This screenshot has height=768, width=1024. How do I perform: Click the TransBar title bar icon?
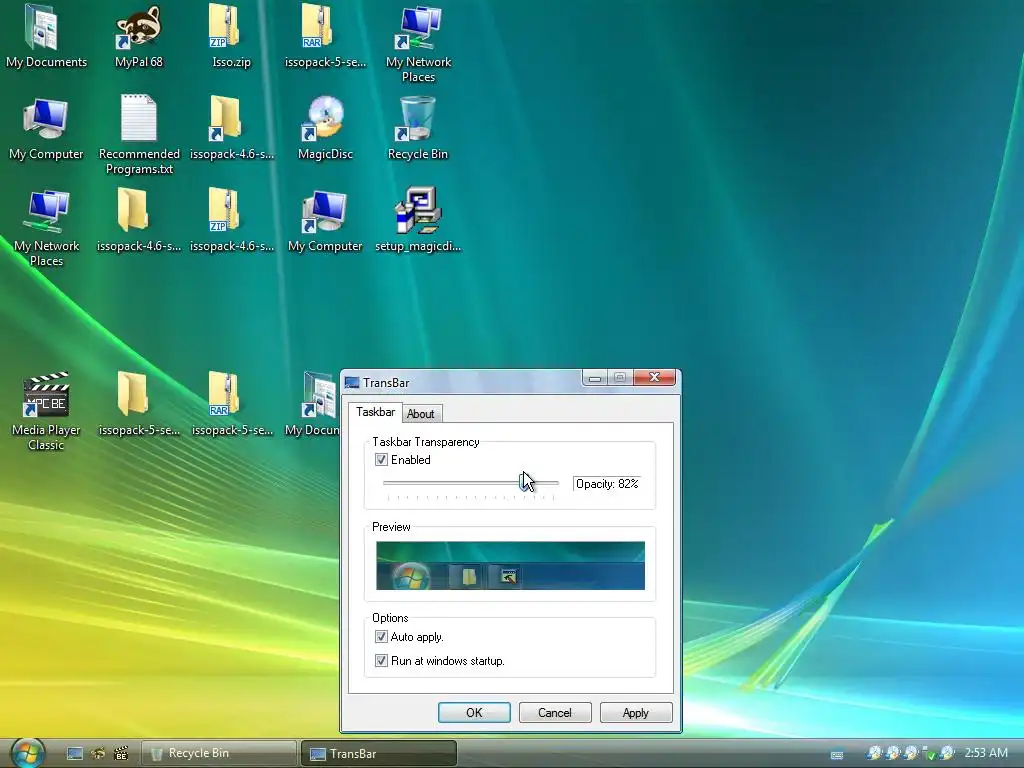(352, 382)
